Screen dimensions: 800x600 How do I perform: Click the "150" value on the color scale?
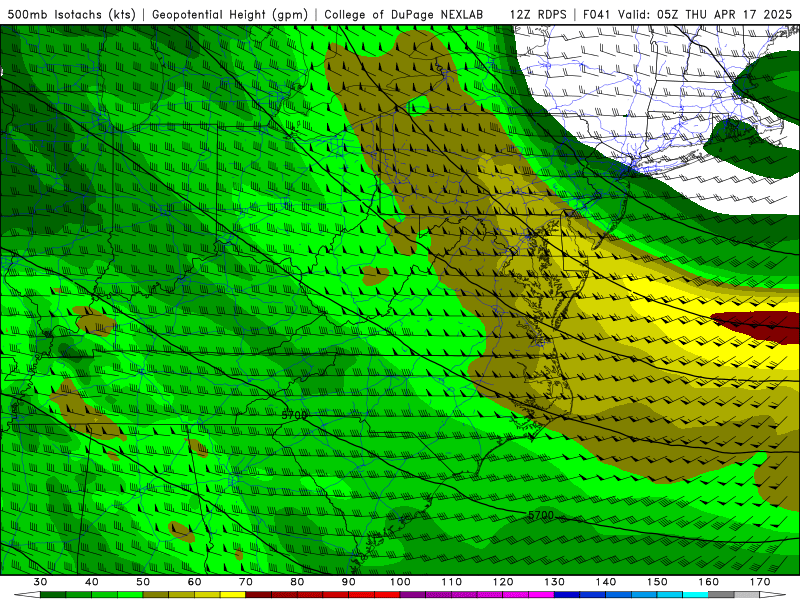coord(657,582)
